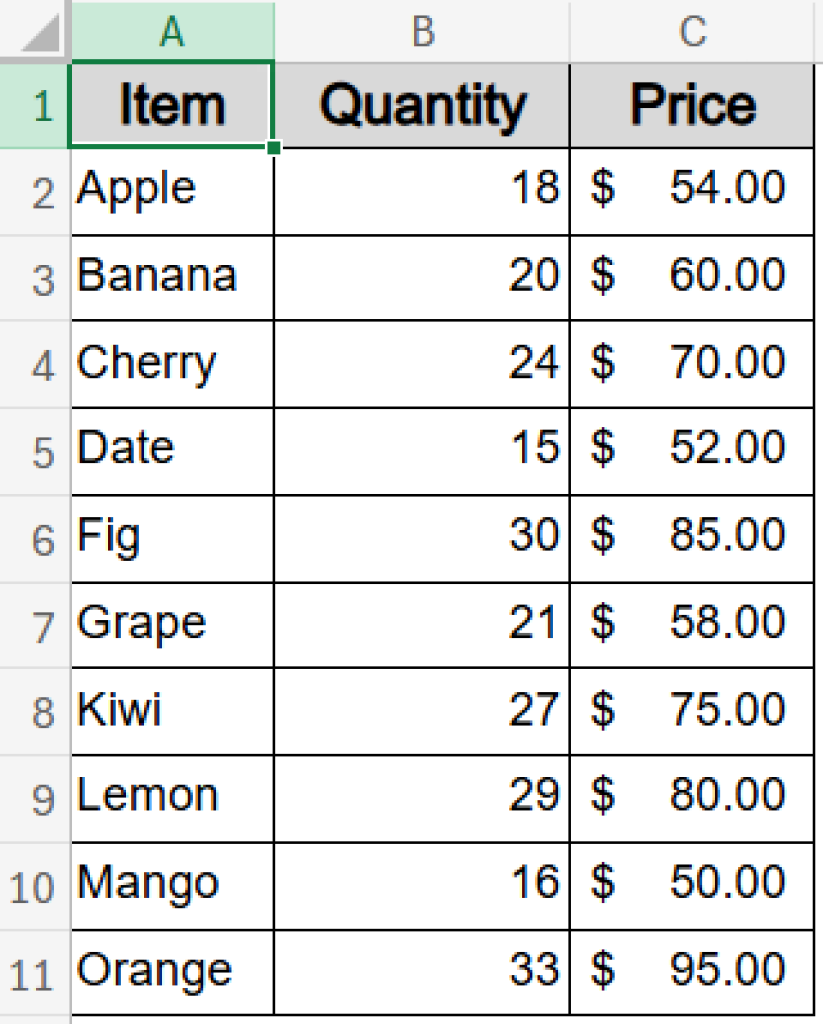The image size is (823, 1024).
Task: Click the Quantity header cell
Action: (420, 103)
